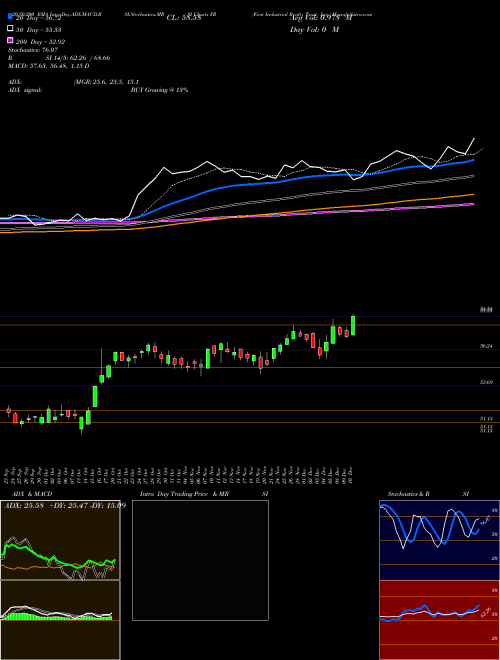Click the 'Stochastics & R' panel title
The width and height of the screenshot is (500, 660).
pos(409,494)
